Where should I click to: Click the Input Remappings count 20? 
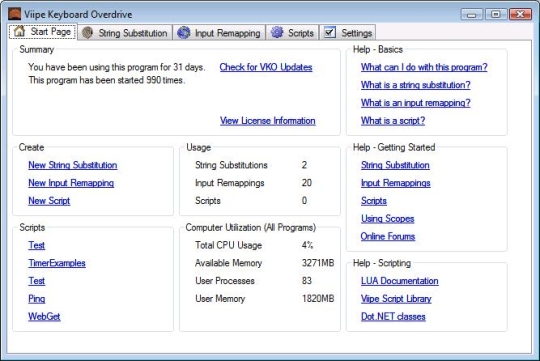307,183
